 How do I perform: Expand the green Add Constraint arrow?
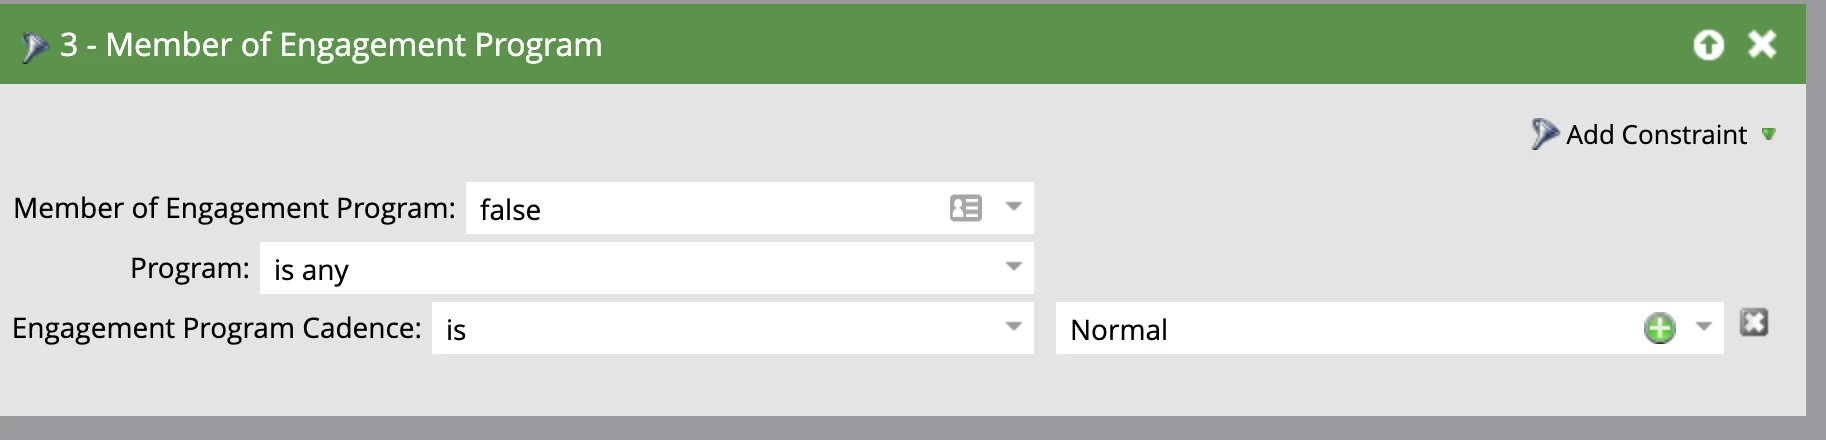click(x=1768, y=134)
